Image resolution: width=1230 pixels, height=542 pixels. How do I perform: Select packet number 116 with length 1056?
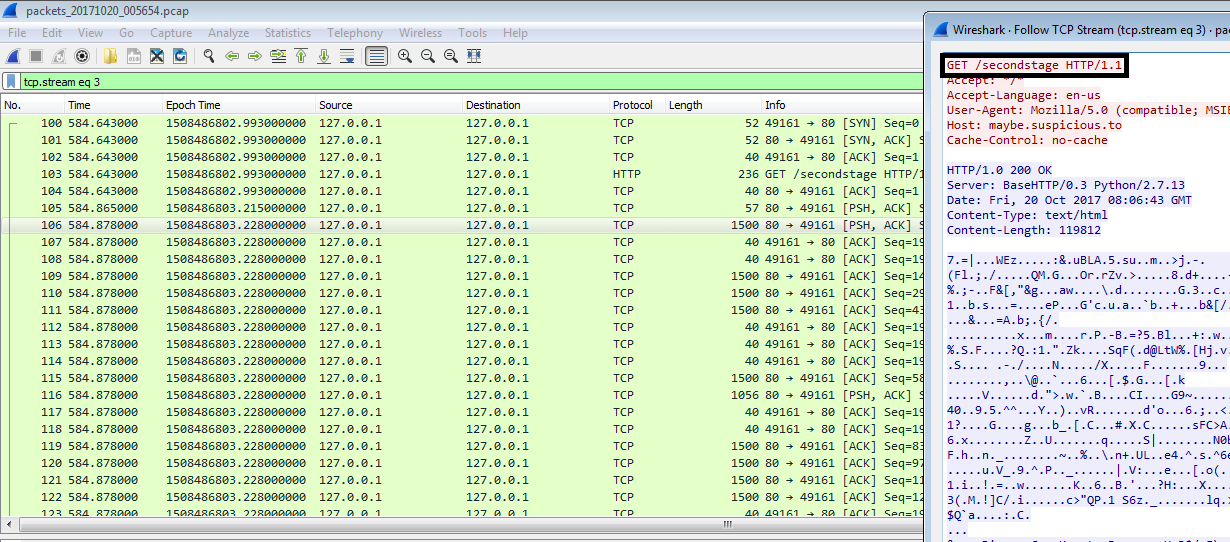click(461, 395)
